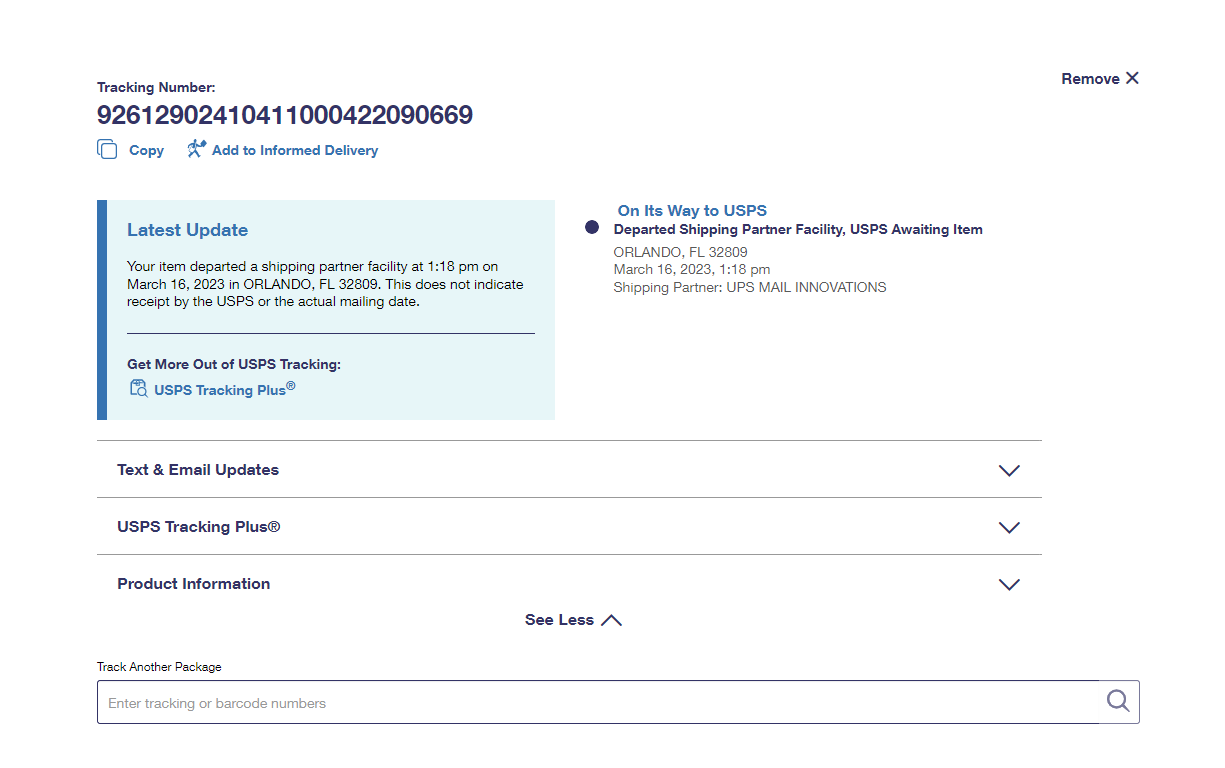Click the On Its Way to USPS heading
The width and height of the screenshot is (1225, 768).
click(692, 210)
